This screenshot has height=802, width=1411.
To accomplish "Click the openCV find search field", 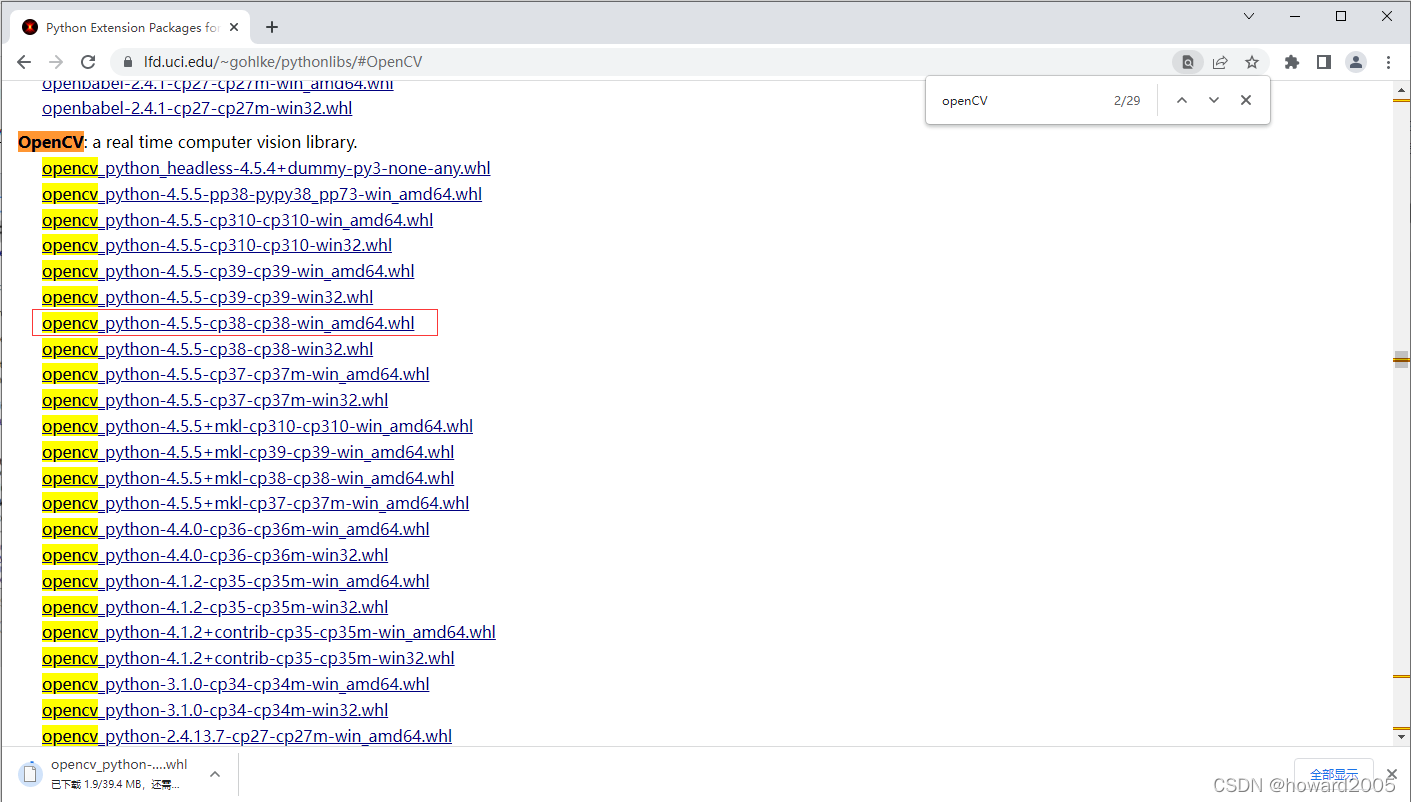I will pyautogui.click(x=1020, y=100).
